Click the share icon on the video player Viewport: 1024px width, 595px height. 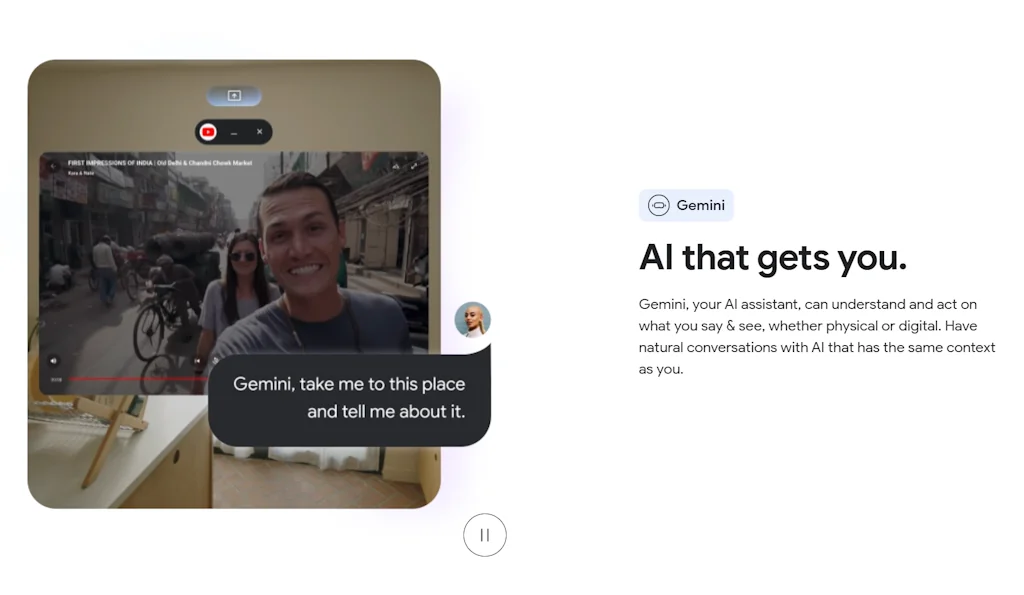coord(396,164)
